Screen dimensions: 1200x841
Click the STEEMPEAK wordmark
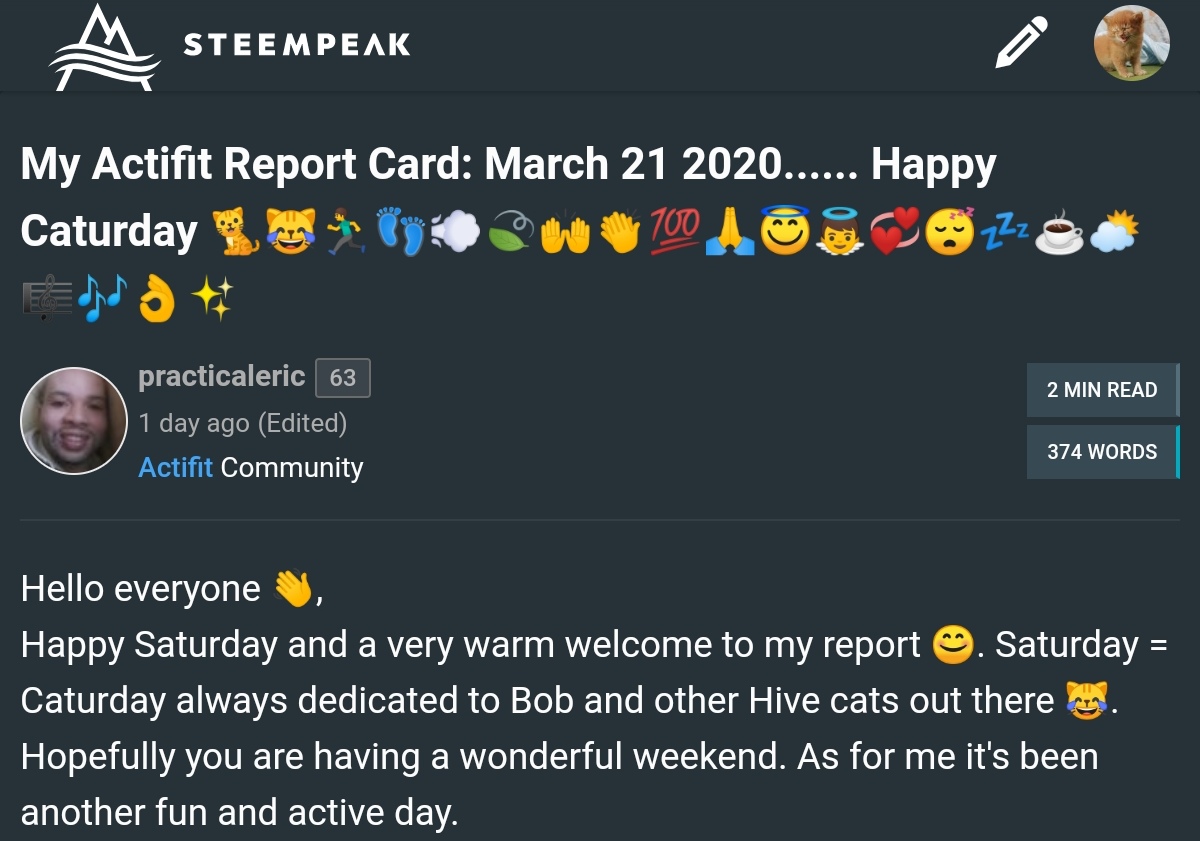pos(297,45)
